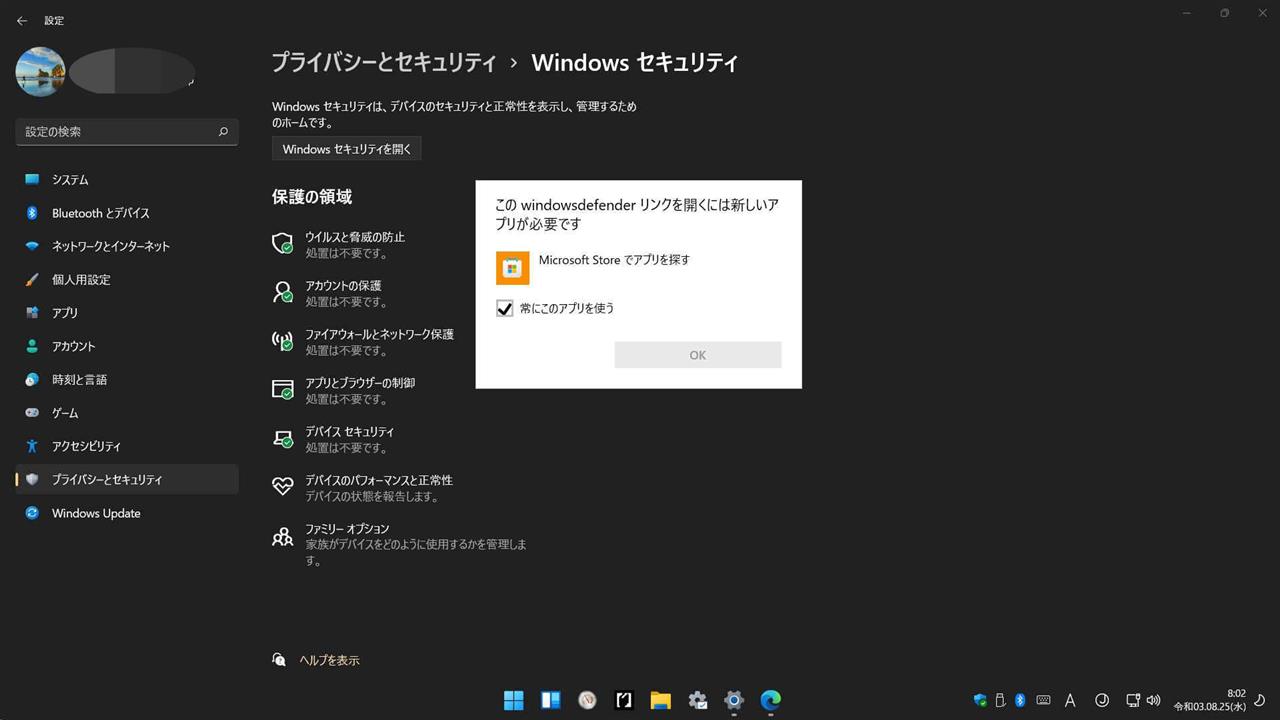Click Windows セキュリティを開く button
Screen dimensions: 1280x720
click(x=347, y=149)
